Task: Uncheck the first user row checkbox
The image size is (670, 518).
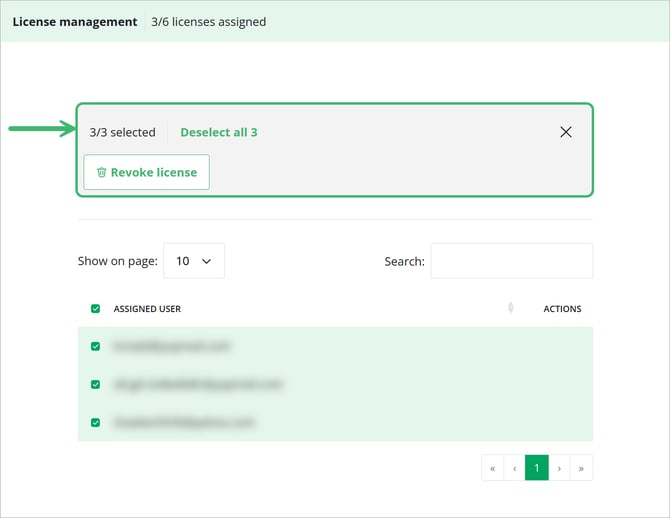Action: (96, 346)
